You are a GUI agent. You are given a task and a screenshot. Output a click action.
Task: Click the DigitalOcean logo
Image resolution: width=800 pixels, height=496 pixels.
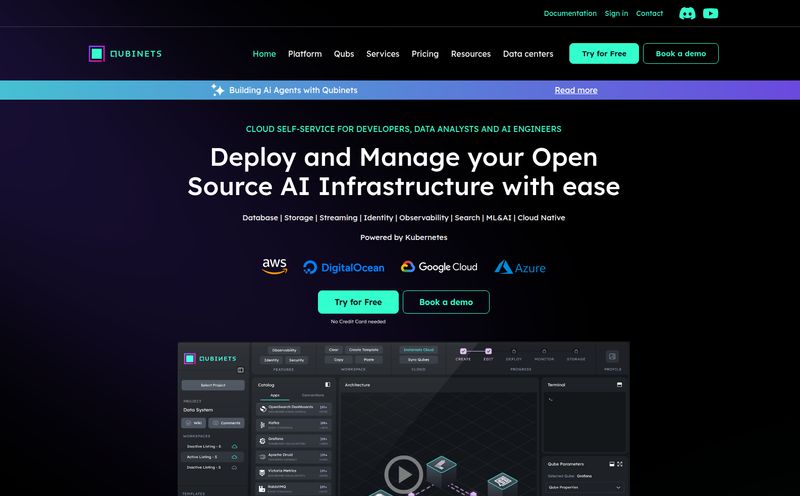point(343,267)
